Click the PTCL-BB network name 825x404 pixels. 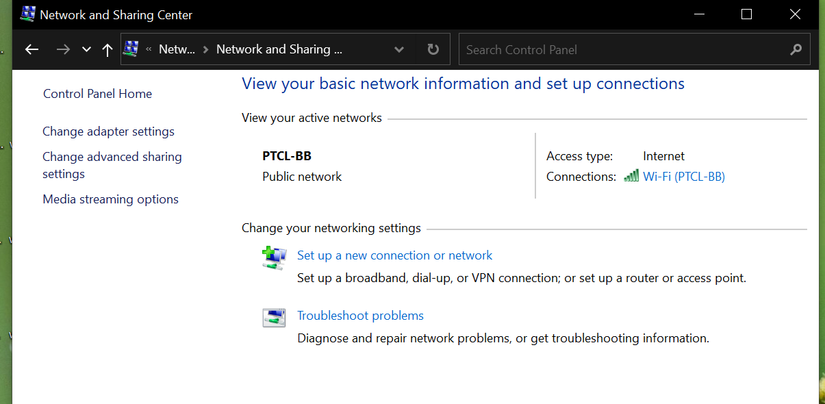point(287,156)
